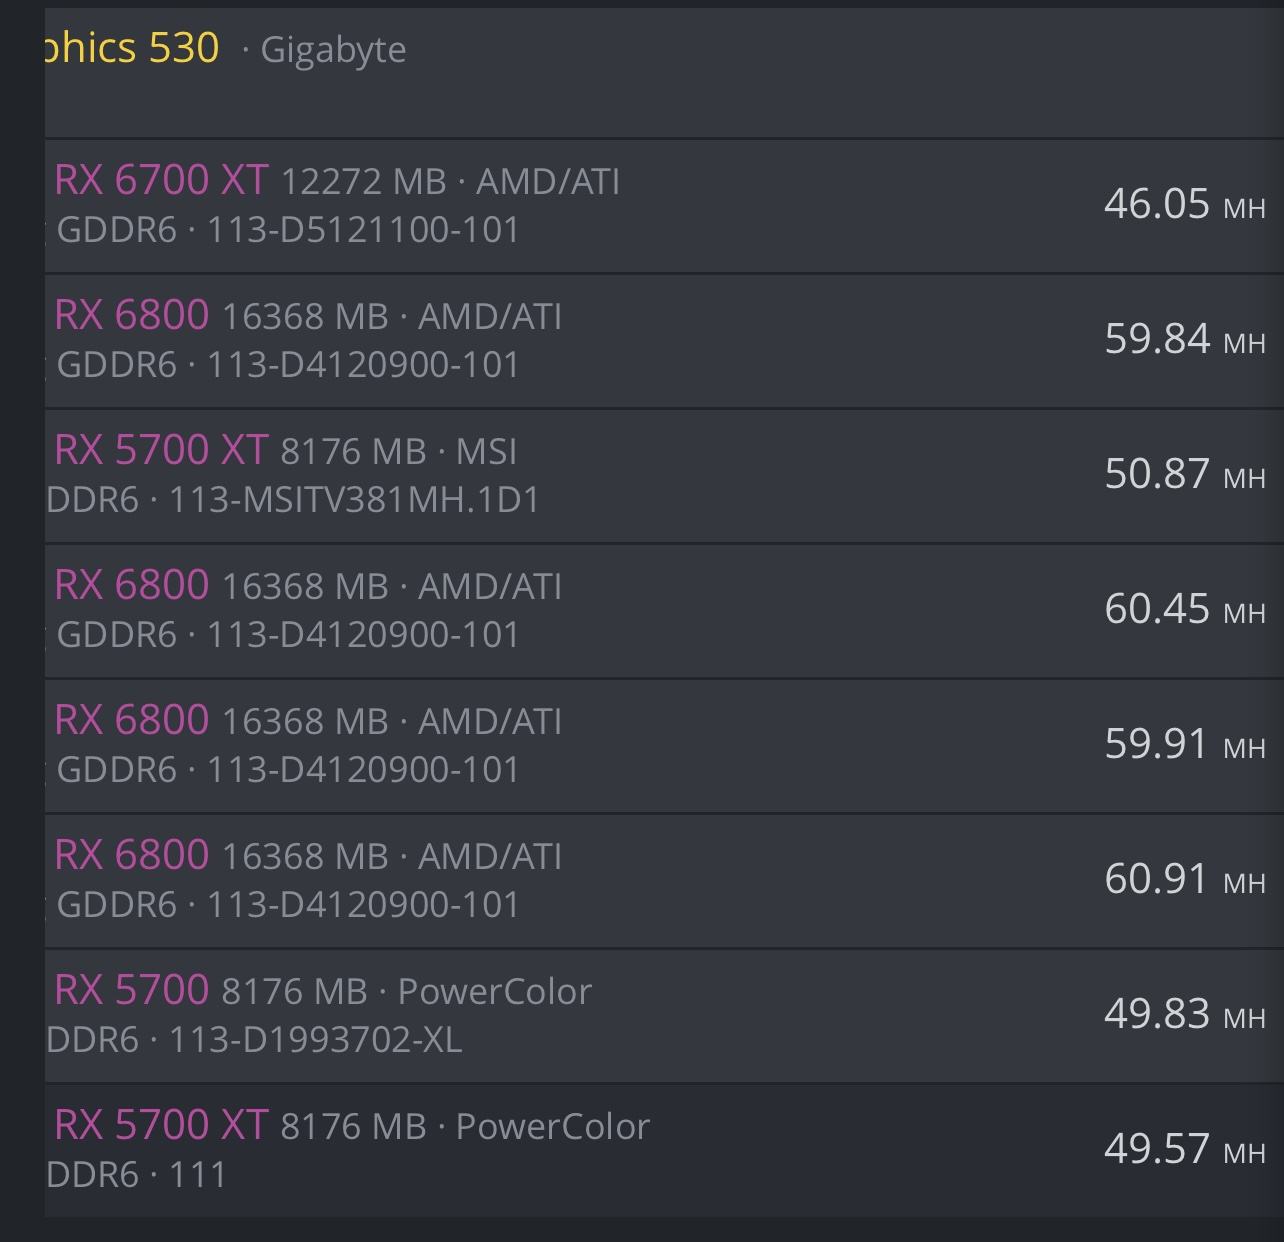The height and width of the screenshot is (1242, 1284).
Task: Select the 12272 MB memory size text
Action: pos(364,182)
